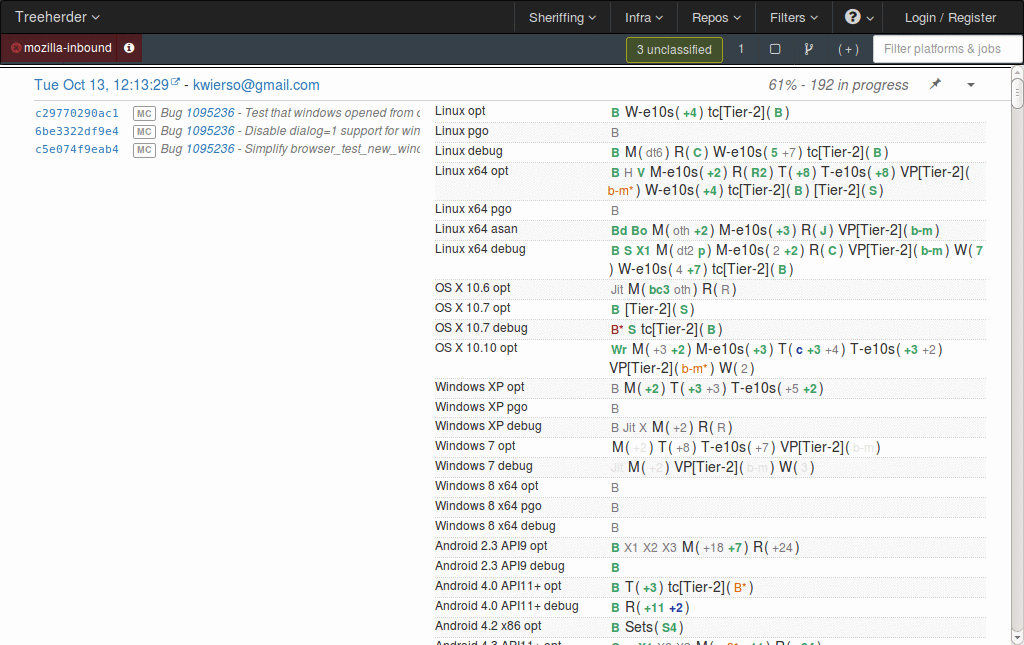1024x645 pixels.
Task: Expand the Repos dropdown
Action: pyautogui.click(x=716, y=18)
